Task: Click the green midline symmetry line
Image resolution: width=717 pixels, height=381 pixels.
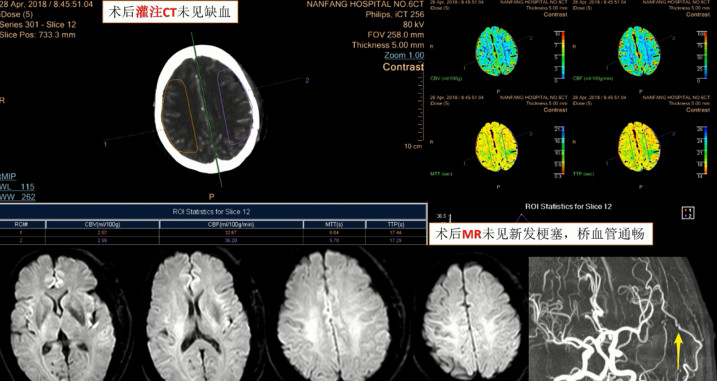Action: (207, 110)
